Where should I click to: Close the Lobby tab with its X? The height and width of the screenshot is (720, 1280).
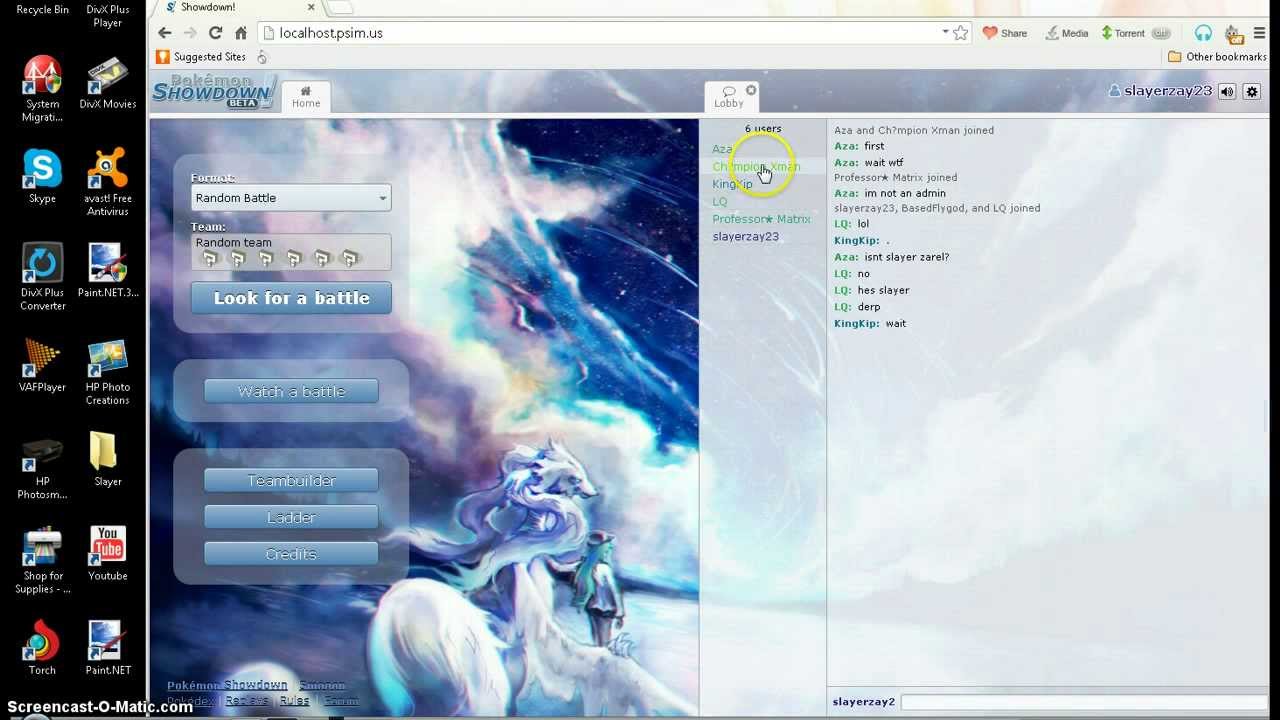tap(751, 90)
